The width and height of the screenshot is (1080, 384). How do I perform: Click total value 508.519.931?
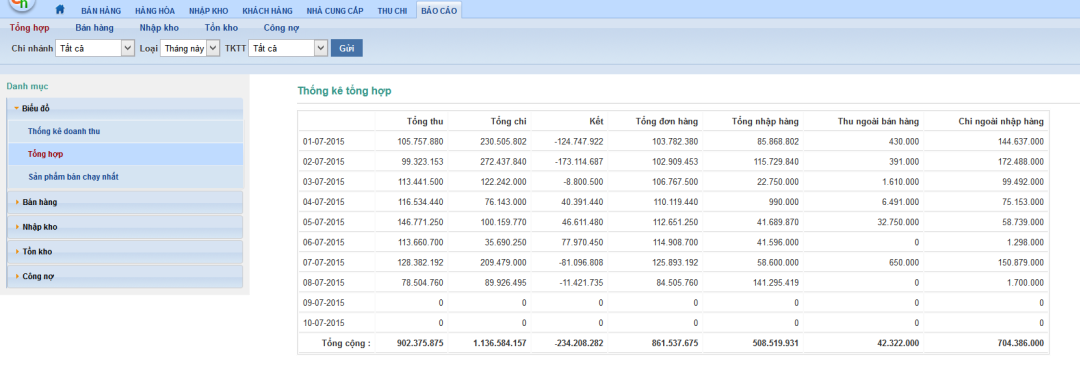[776, 343]
